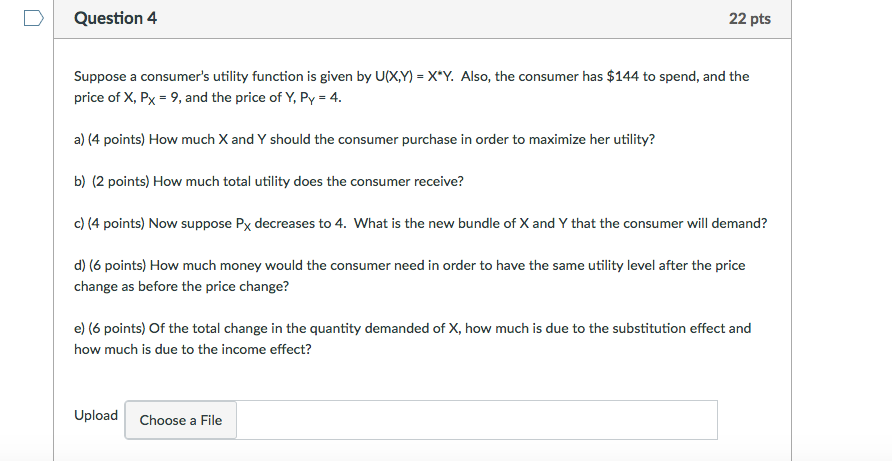Click the Question 4 heading
The width and height of the screenshot is (892, 461).
click(115, 18)
